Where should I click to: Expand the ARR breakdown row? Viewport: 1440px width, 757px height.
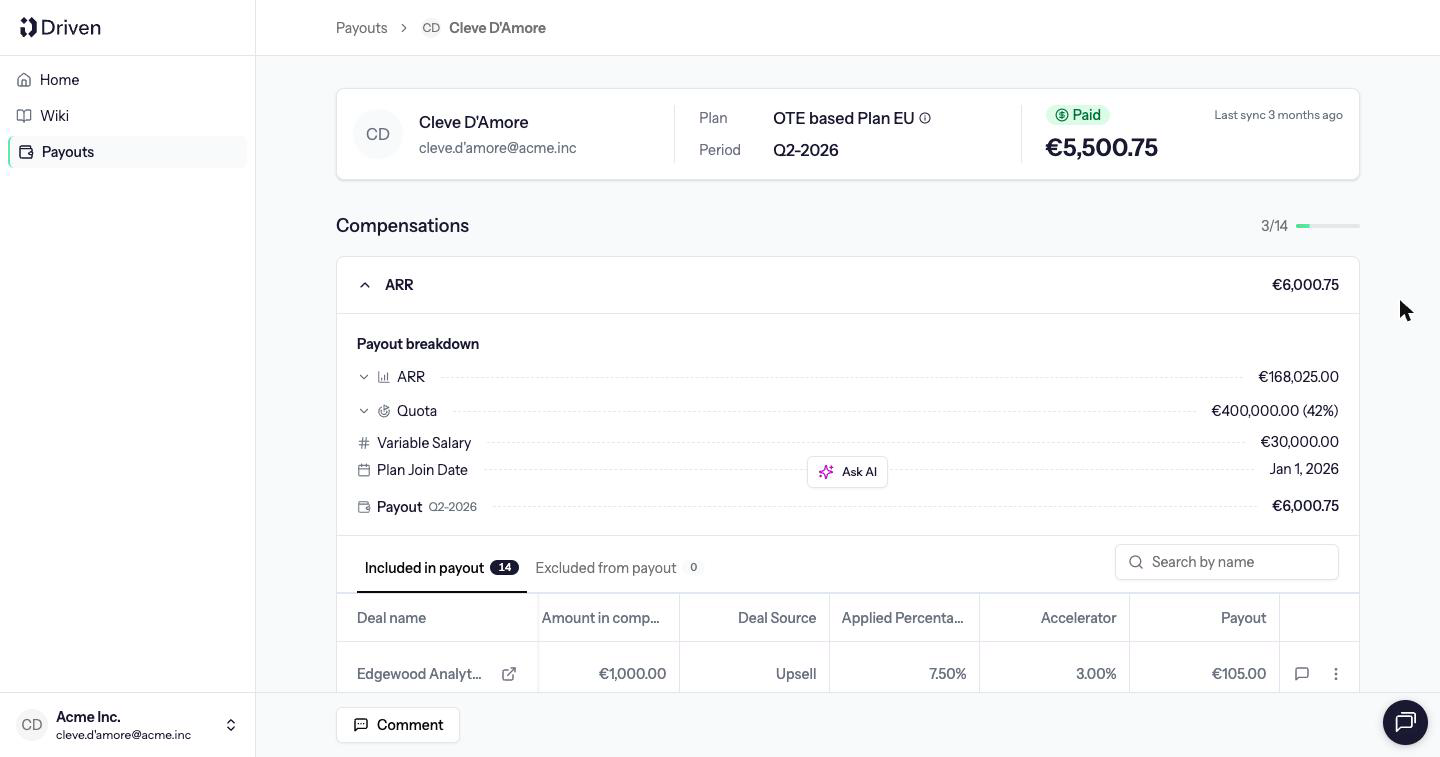[364, 377]
